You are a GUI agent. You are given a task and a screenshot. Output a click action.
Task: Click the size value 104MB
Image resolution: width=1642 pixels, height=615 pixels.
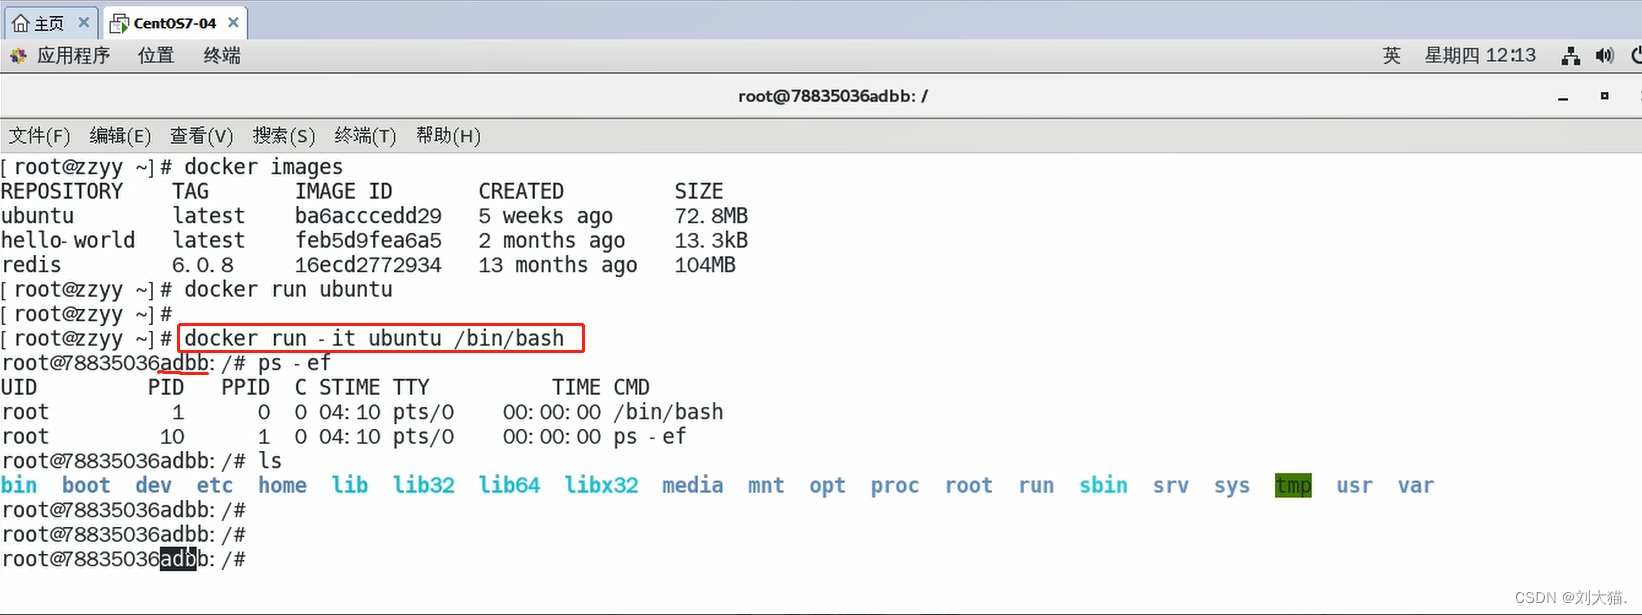[x=705, y=265]
